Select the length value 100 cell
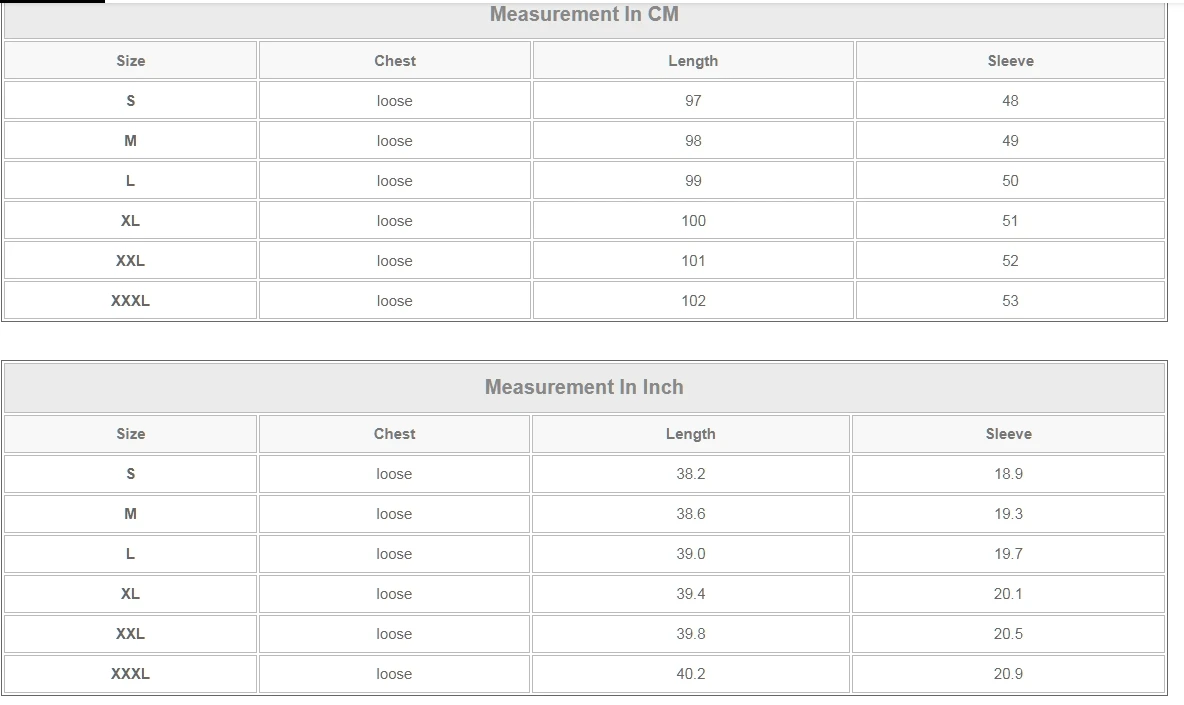This screenshot has height=705, width=1184. [693, 221]
